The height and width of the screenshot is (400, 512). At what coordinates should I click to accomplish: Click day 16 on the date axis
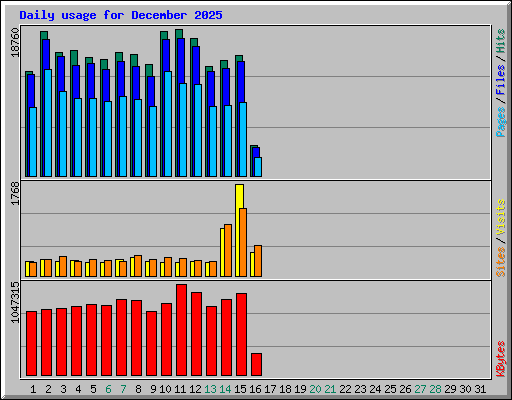(255, 389)
